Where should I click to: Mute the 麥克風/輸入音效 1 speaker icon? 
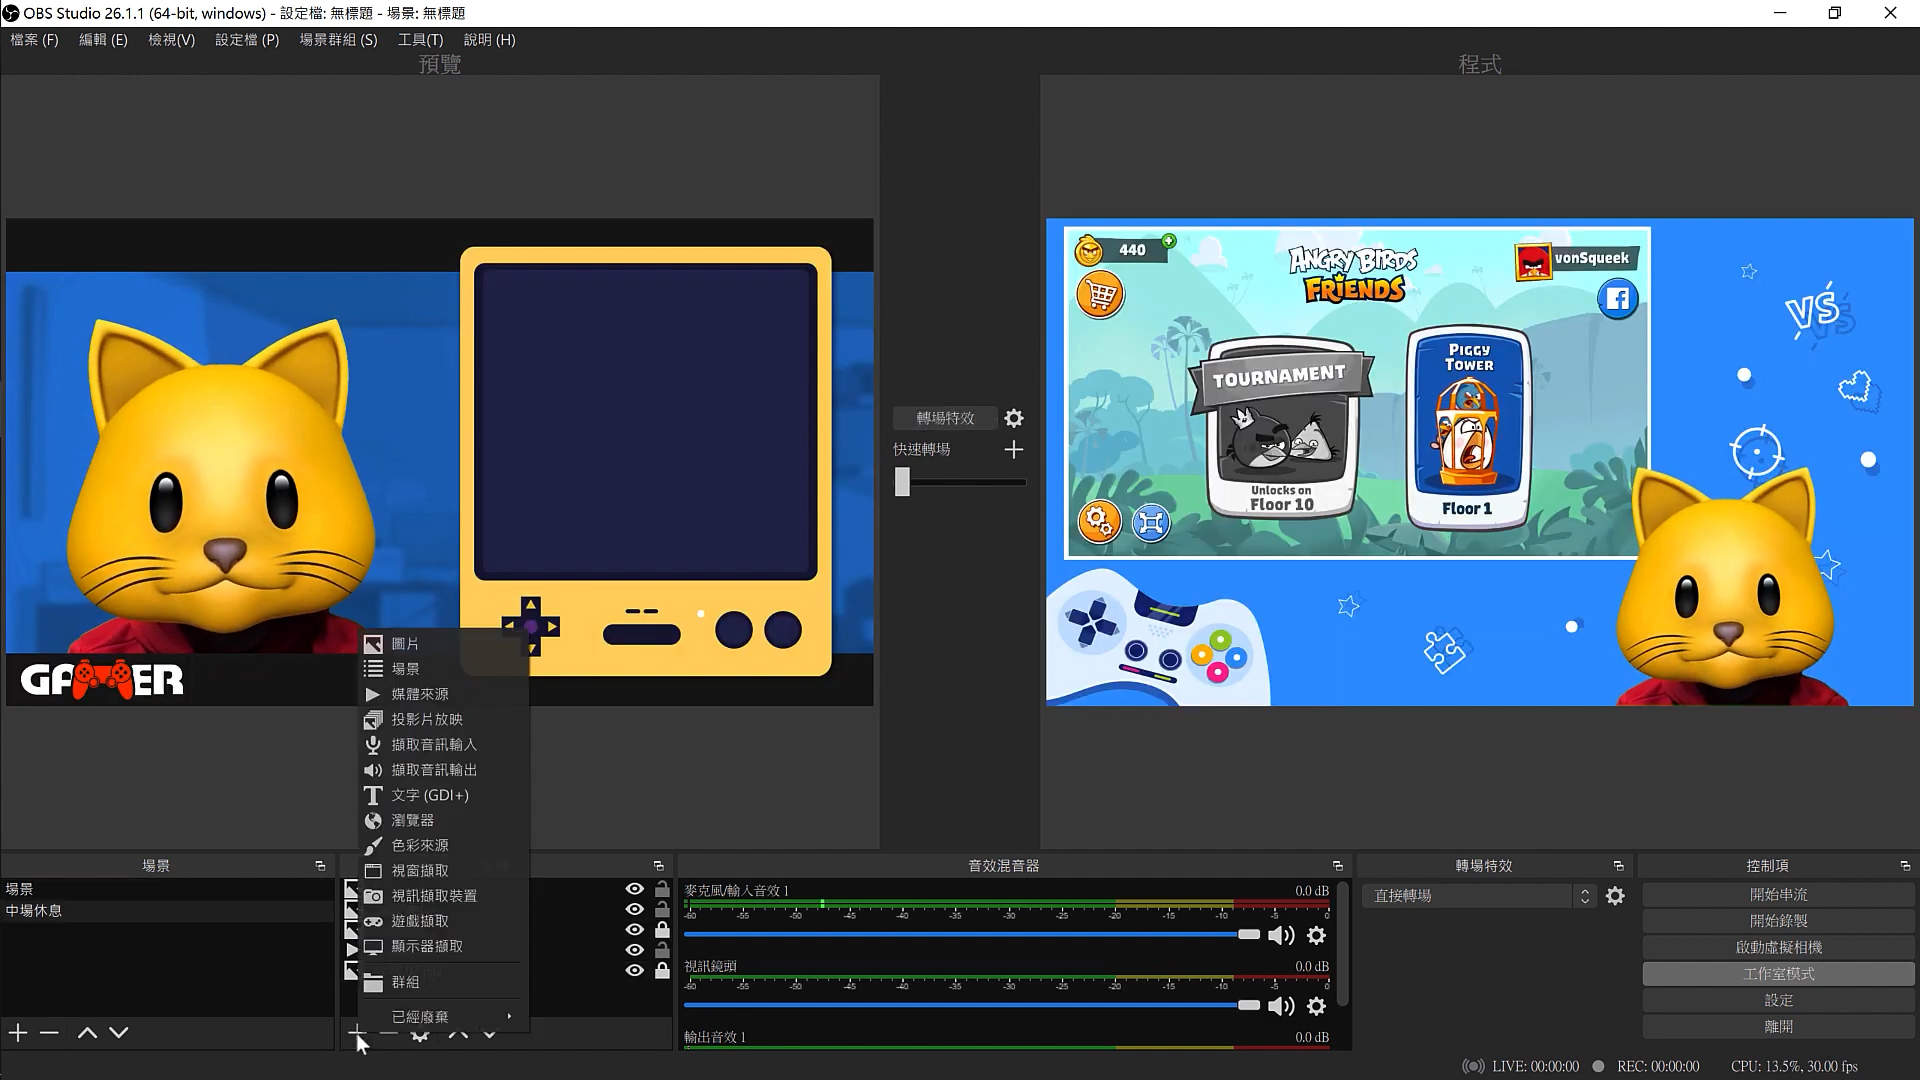1280,936
